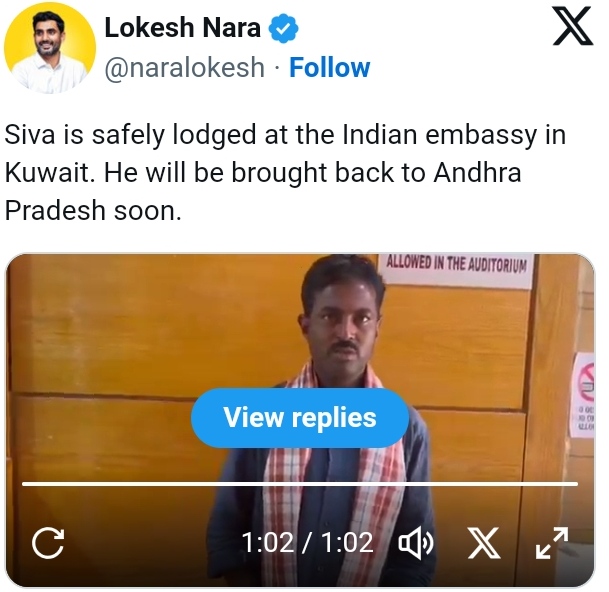Click the end of the video progress bar
This screenshot has width=609, height=592.
pos(577,484)
